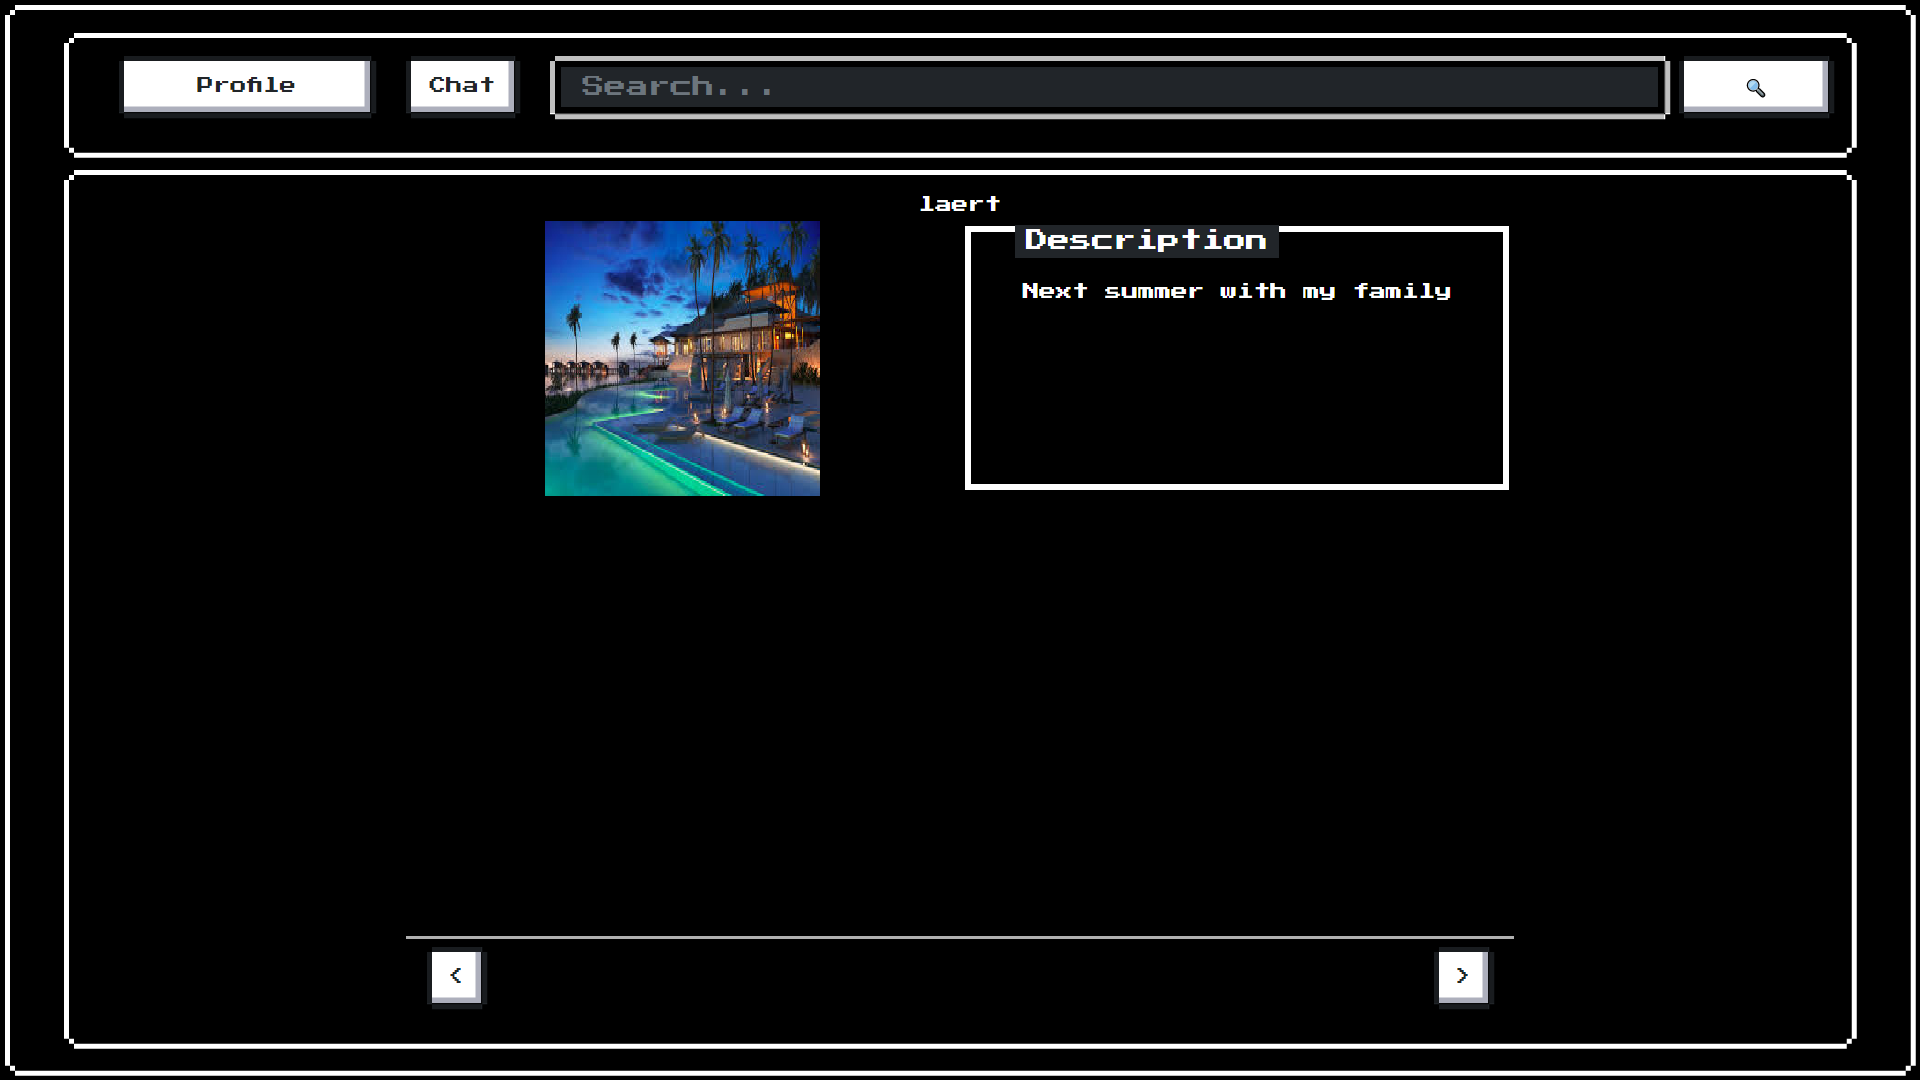Click the Description heading label
Viewport: 1920px width, 1080px height.
click(x=1145, y=240)
